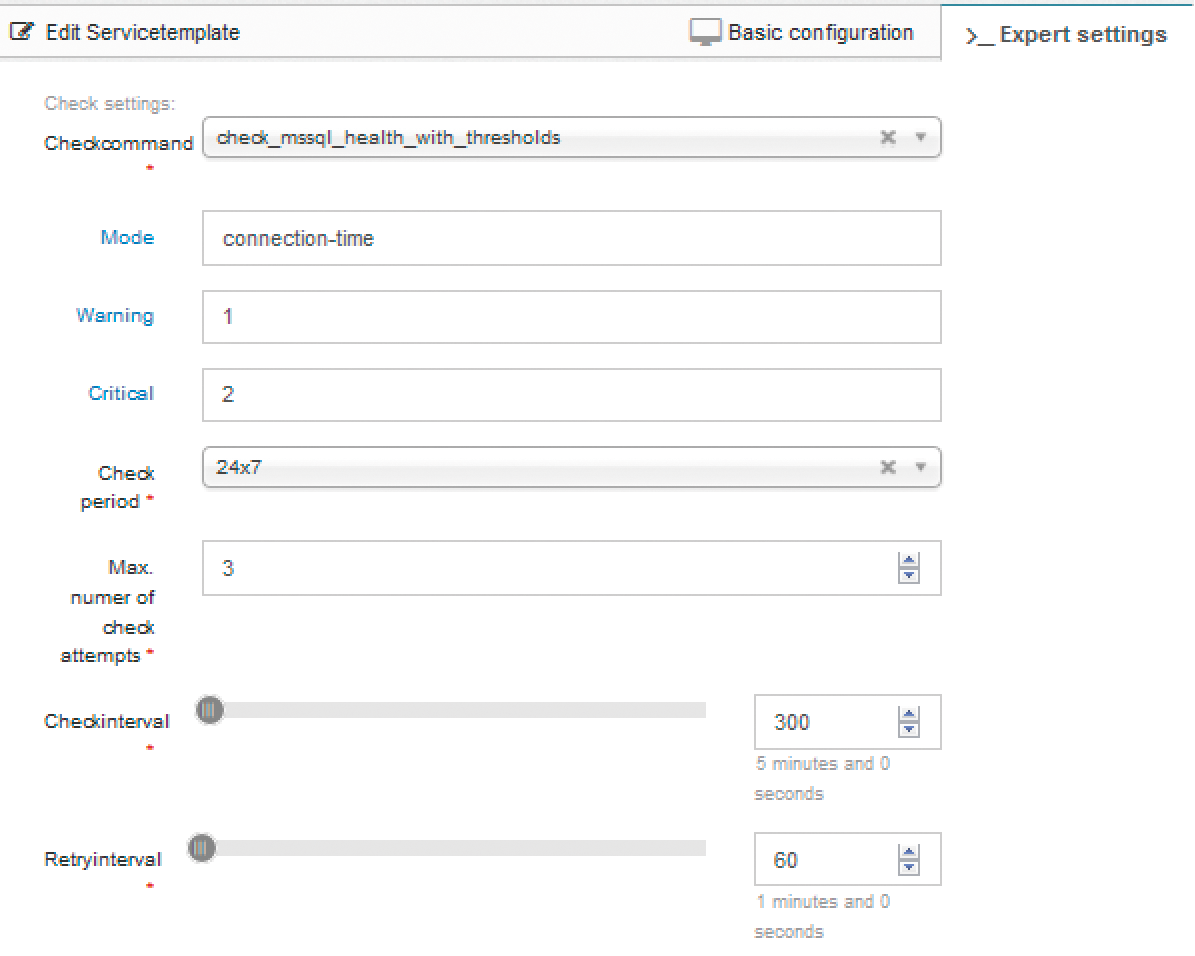
Task: Select the Warning value input showing 1
Action: [570, 316]
